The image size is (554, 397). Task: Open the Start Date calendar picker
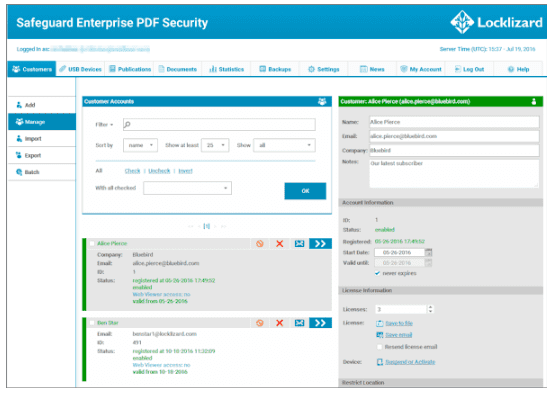pos(429,252)
